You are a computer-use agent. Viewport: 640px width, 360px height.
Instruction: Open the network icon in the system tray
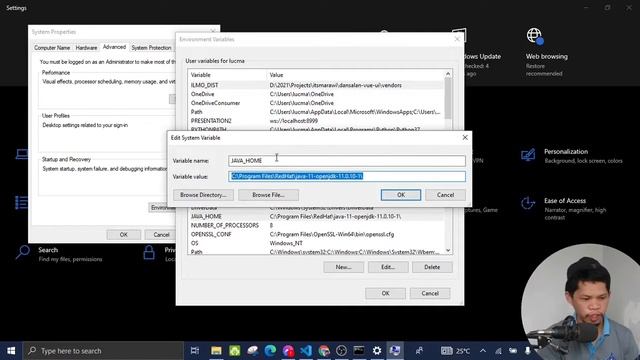tap(498, 351)
